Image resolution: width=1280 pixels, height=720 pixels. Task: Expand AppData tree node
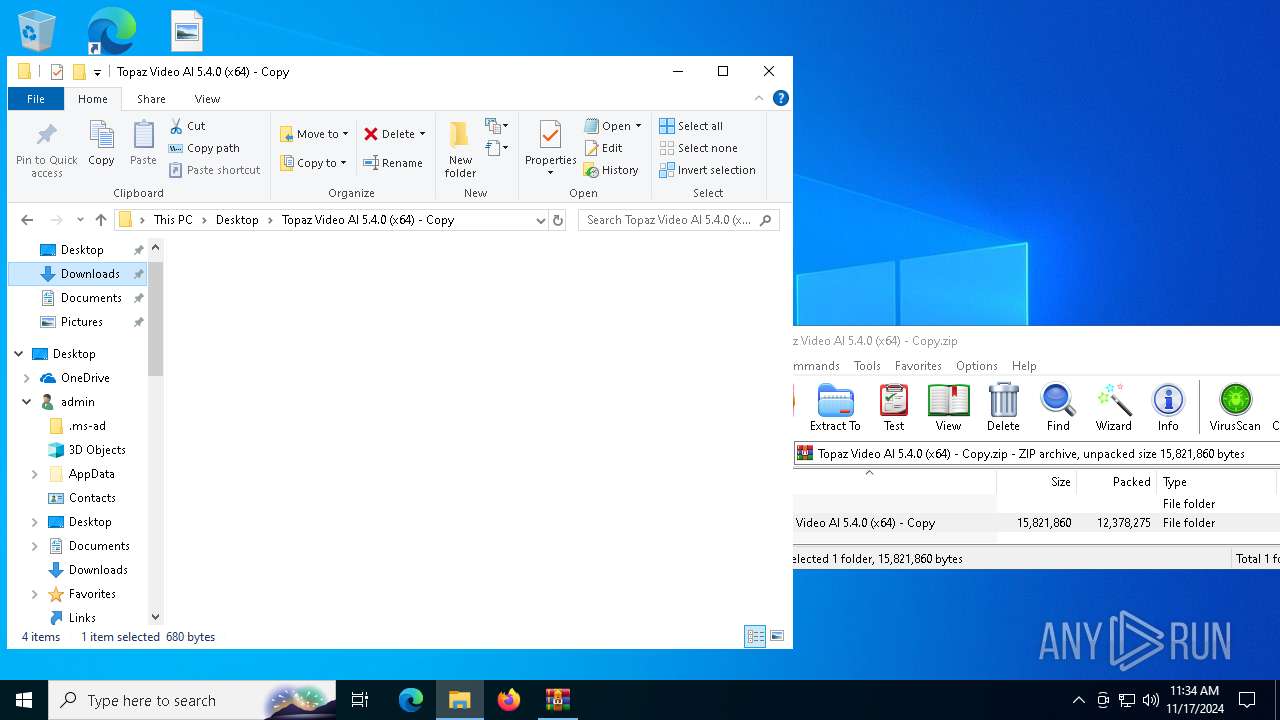(x=35, y=474)
